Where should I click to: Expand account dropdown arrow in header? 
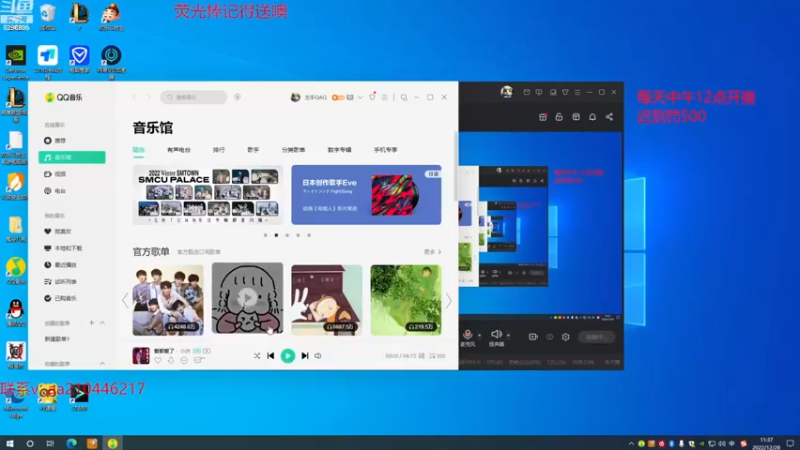click(x=360, y=97)
